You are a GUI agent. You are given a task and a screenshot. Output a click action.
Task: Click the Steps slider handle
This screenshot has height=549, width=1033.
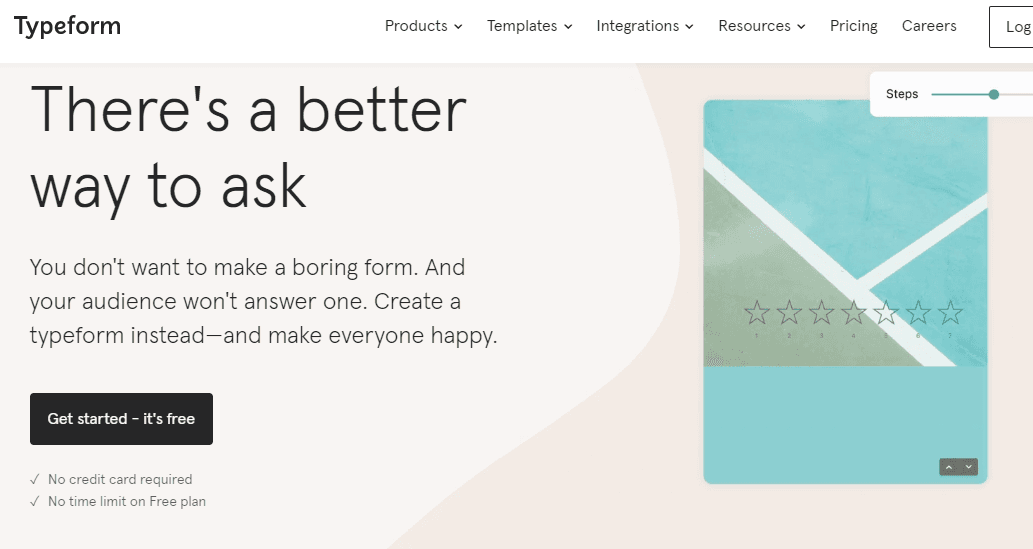994,95
